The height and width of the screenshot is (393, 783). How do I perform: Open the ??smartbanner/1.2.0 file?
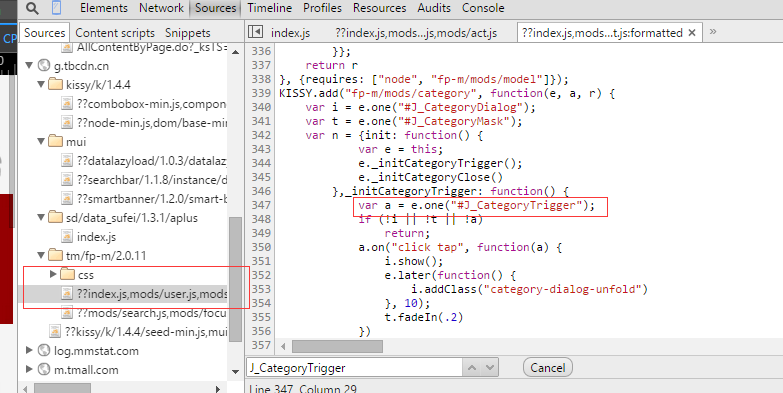pos(152,199)
